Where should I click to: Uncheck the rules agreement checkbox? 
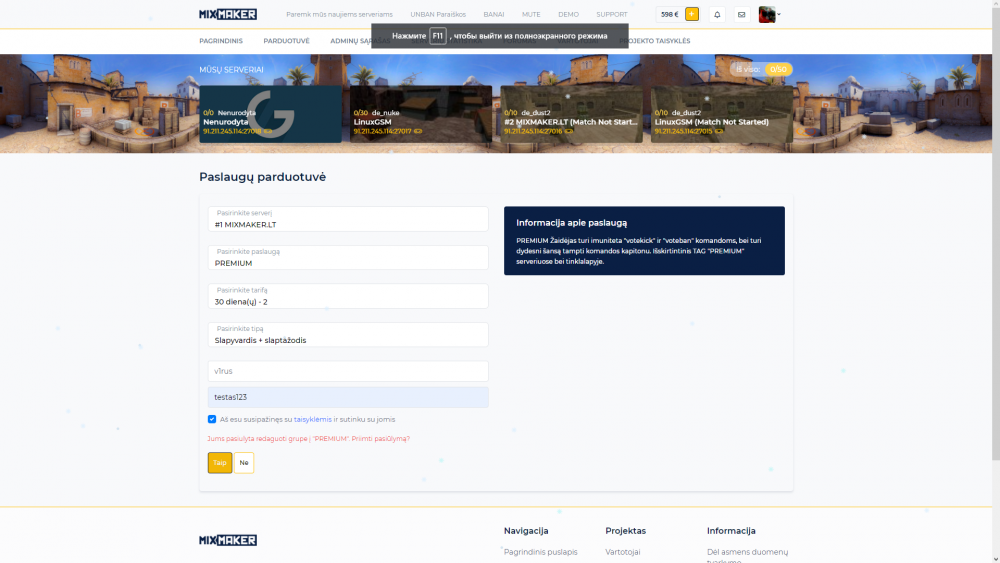point(212,419)
